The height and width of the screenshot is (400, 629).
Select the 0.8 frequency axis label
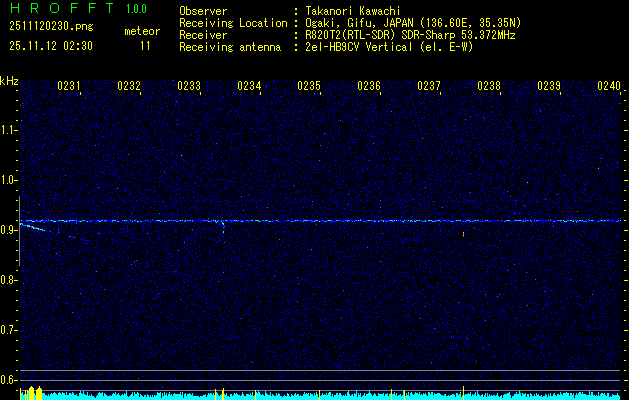(x=9, y=280)
